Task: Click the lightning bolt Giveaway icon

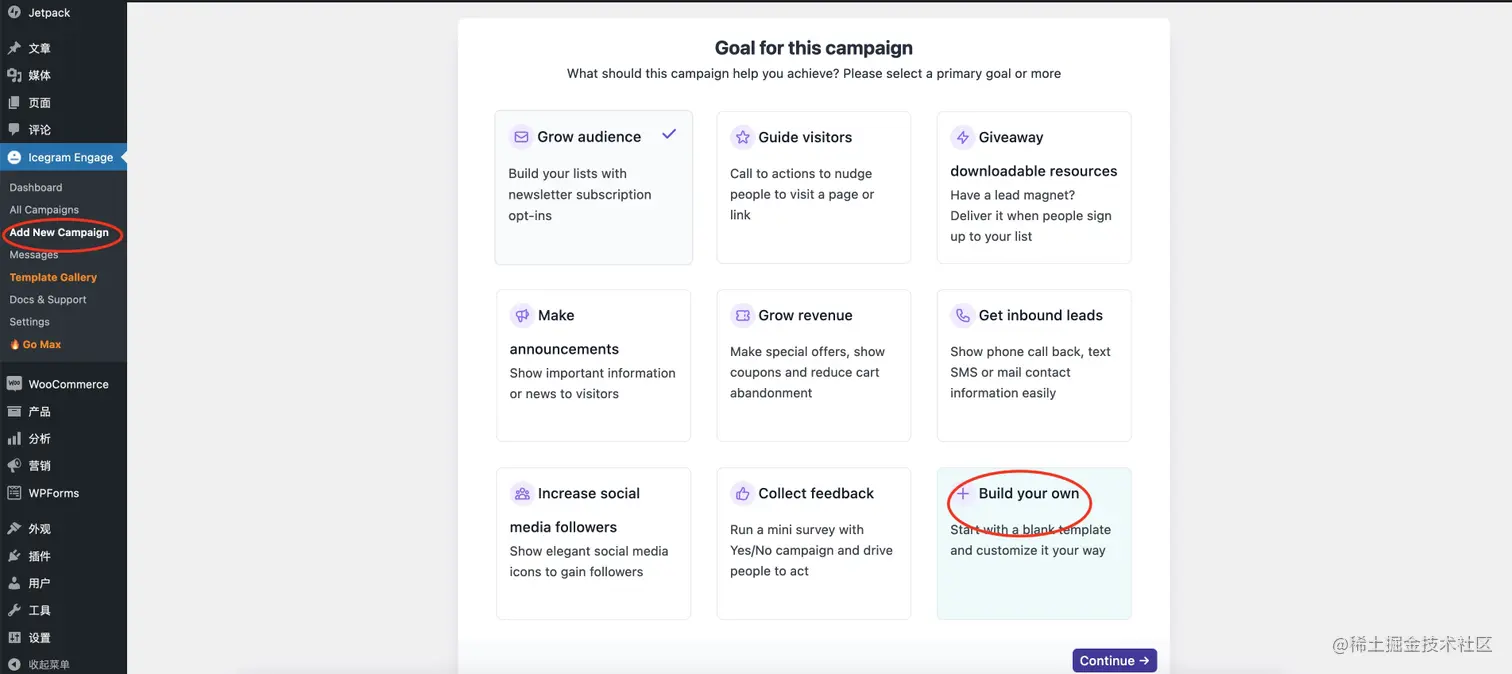Action: click(962, 137)
